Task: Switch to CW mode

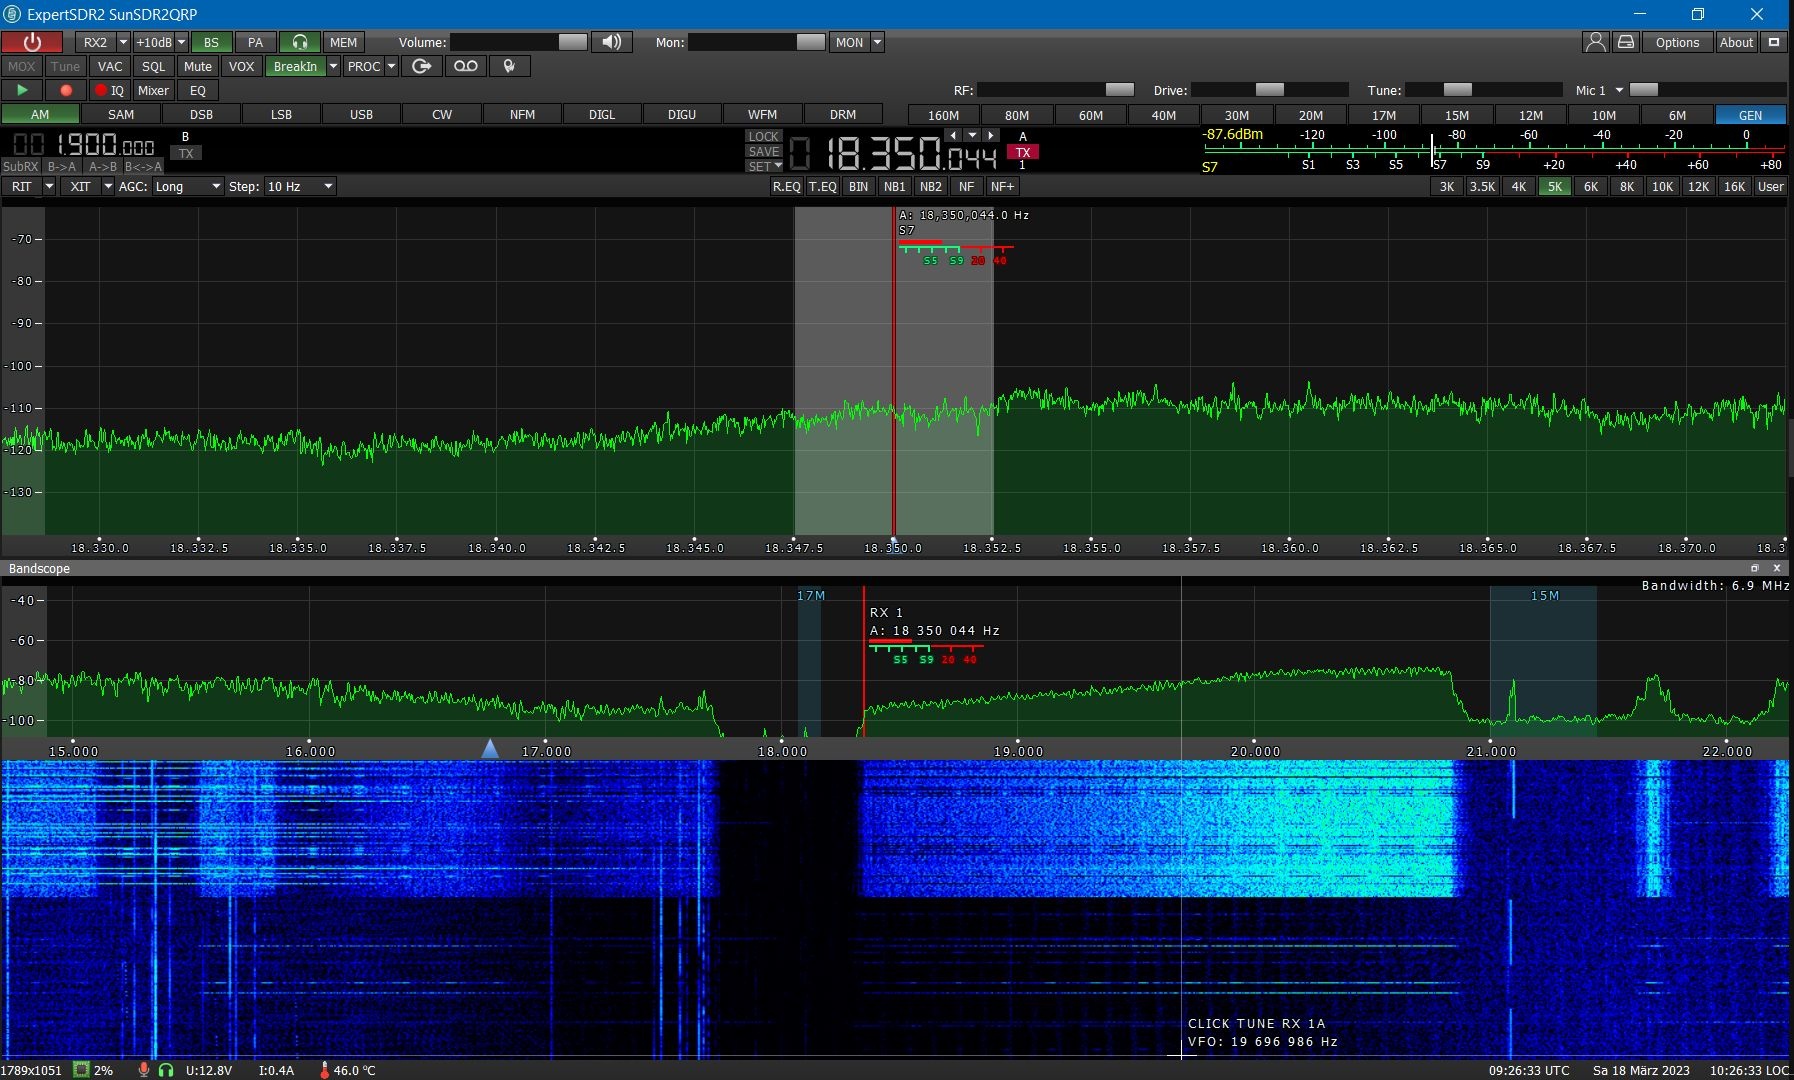Action: (x=442, y=114)
